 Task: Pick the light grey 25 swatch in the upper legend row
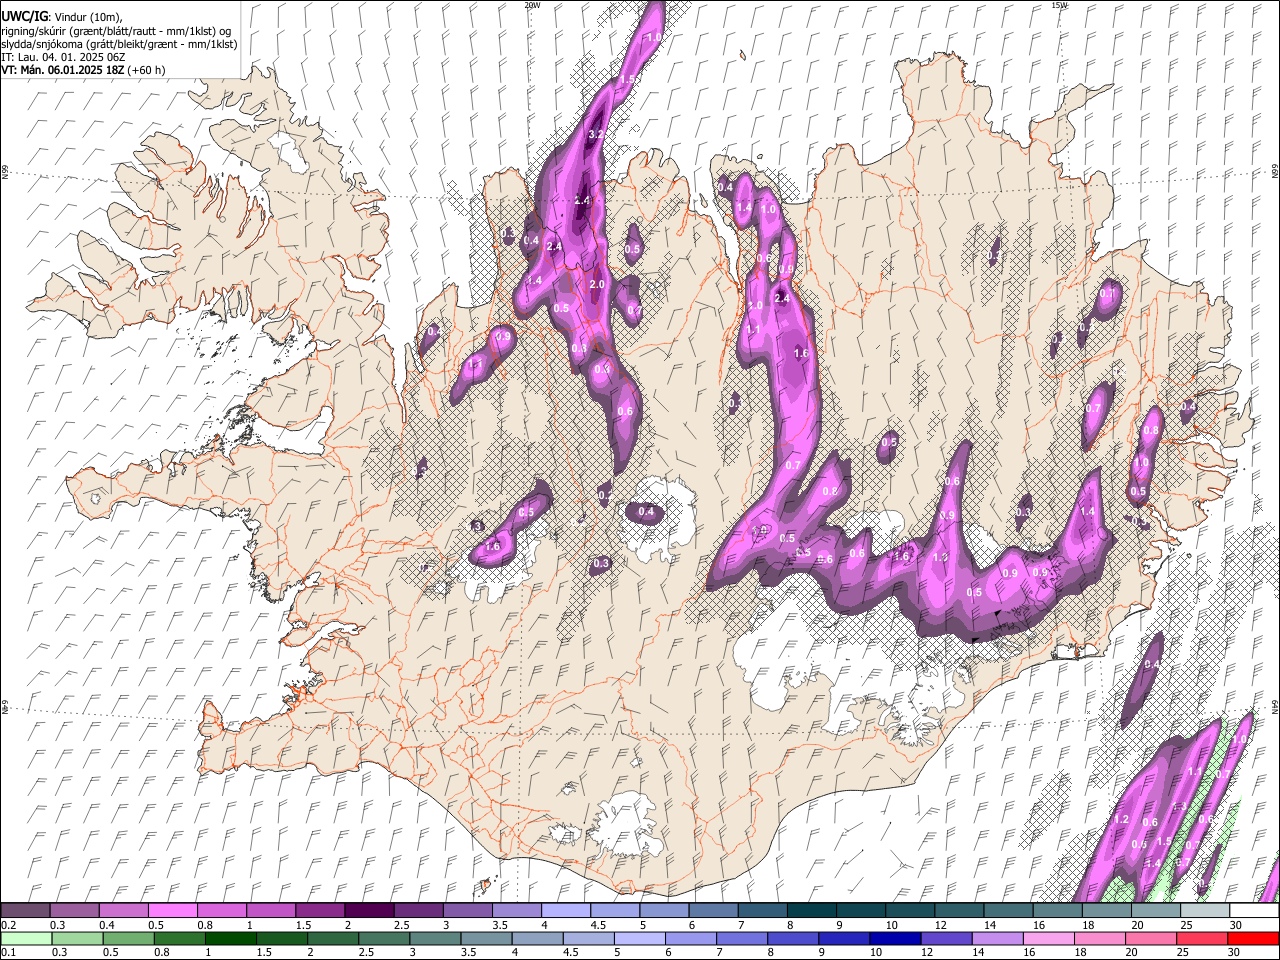[1205, 911]
